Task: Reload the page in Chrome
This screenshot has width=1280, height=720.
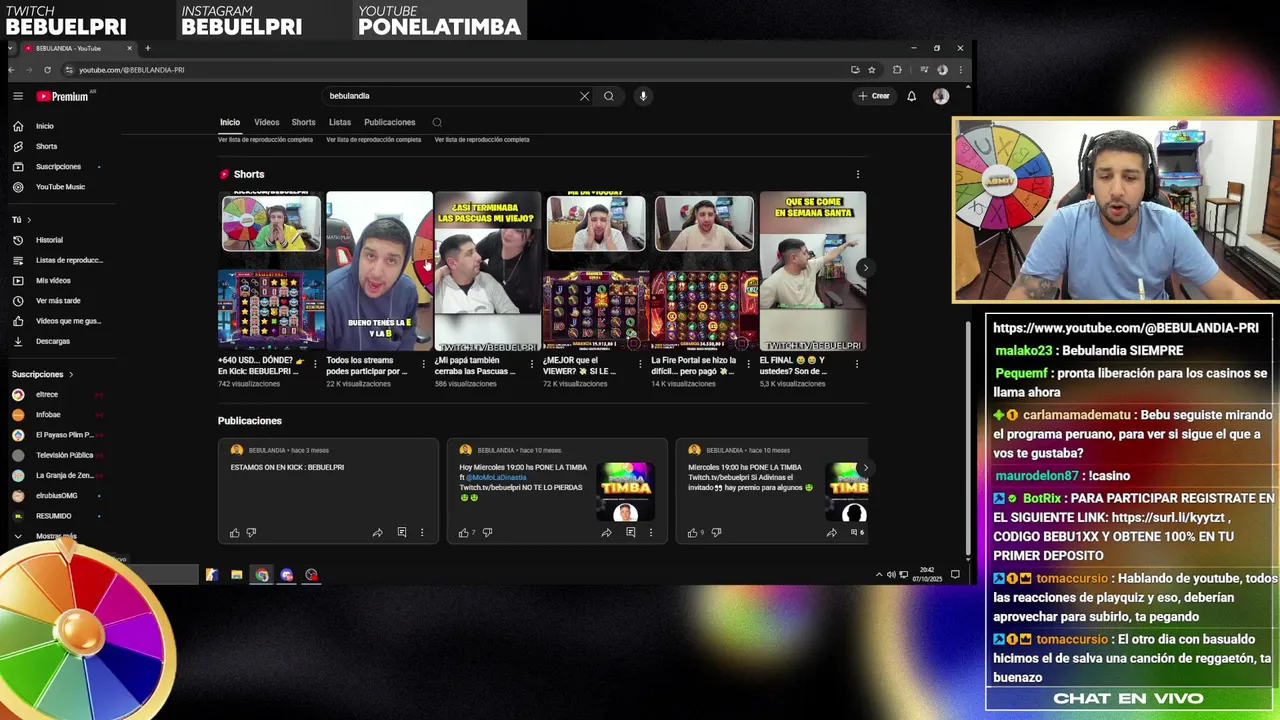Action: pyautogui.click(x=47, y=70)
